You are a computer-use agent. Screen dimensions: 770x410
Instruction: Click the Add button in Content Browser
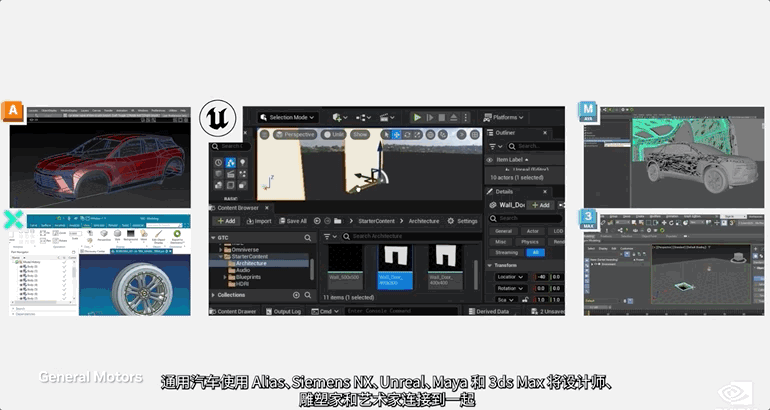coord(226,221)
